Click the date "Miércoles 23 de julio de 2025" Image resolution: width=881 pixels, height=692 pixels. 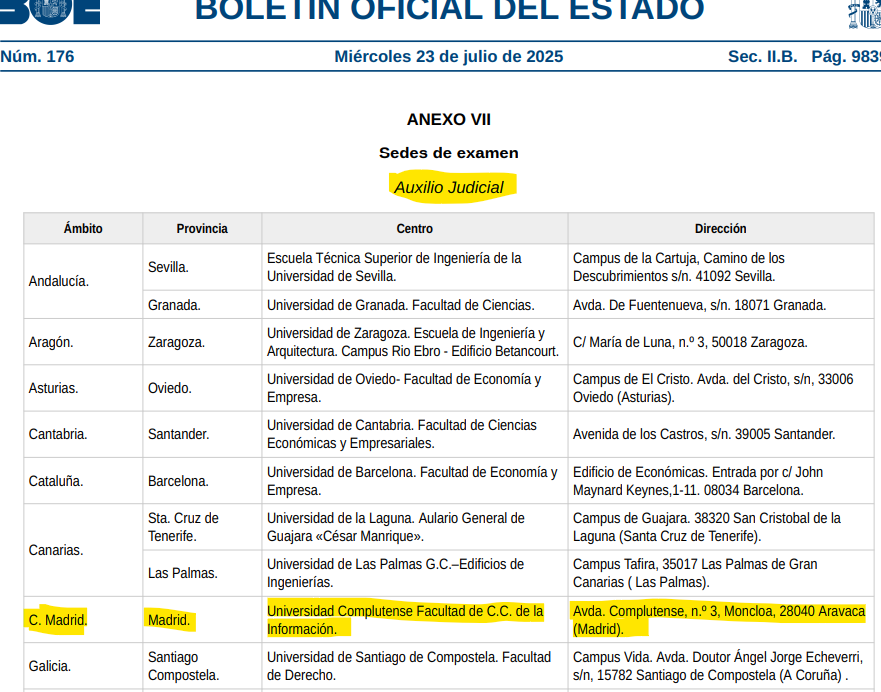(448, 56)
